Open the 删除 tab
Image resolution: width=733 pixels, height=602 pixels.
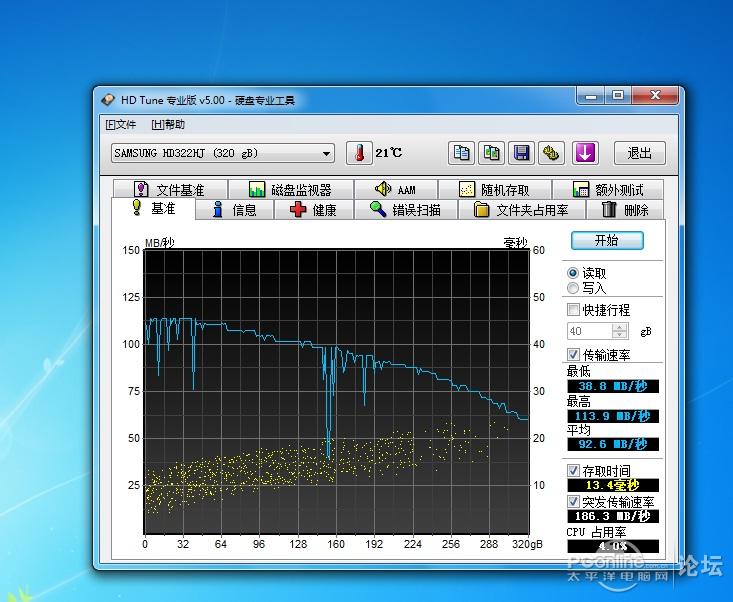[x=625, y=210]
